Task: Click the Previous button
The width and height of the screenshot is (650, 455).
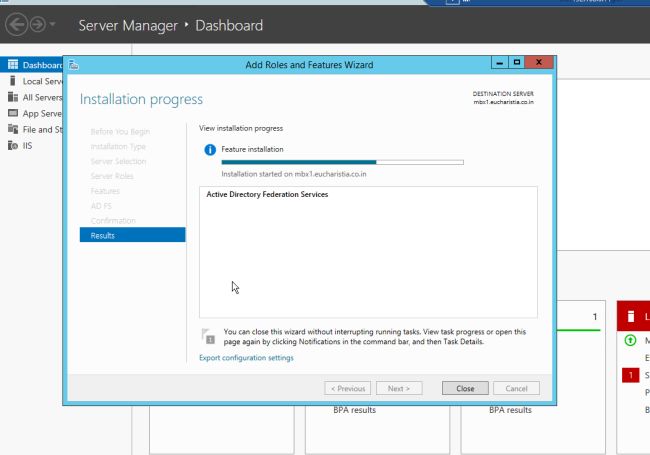Action: [348, 388]
